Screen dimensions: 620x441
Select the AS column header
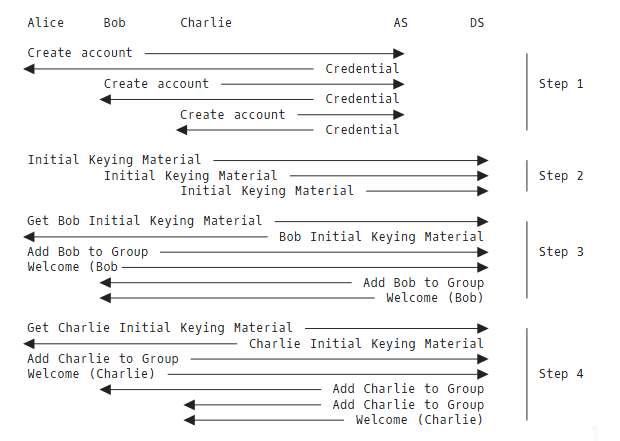[401, 23]
